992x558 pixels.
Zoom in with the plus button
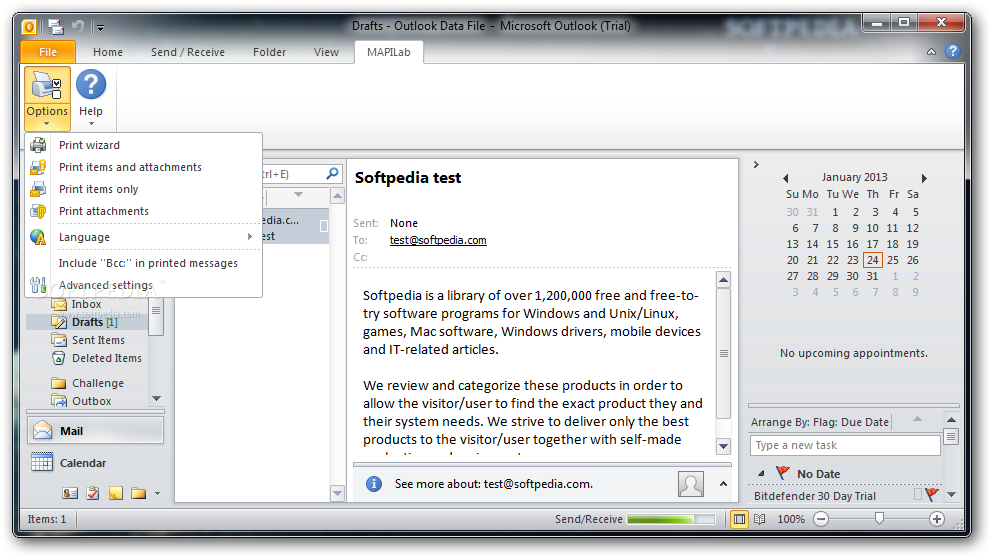pos(937,519)
